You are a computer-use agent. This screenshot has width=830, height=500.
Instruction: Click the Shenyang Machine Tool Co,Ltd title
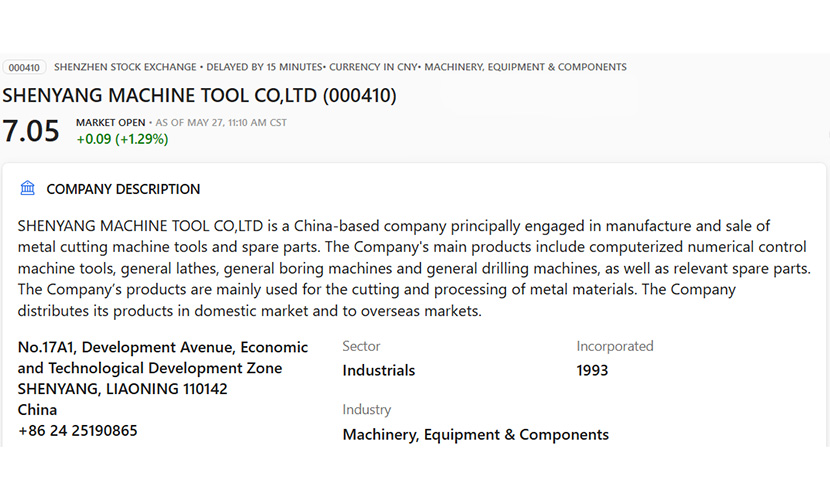pyautogui.click(x=199, y=96)
